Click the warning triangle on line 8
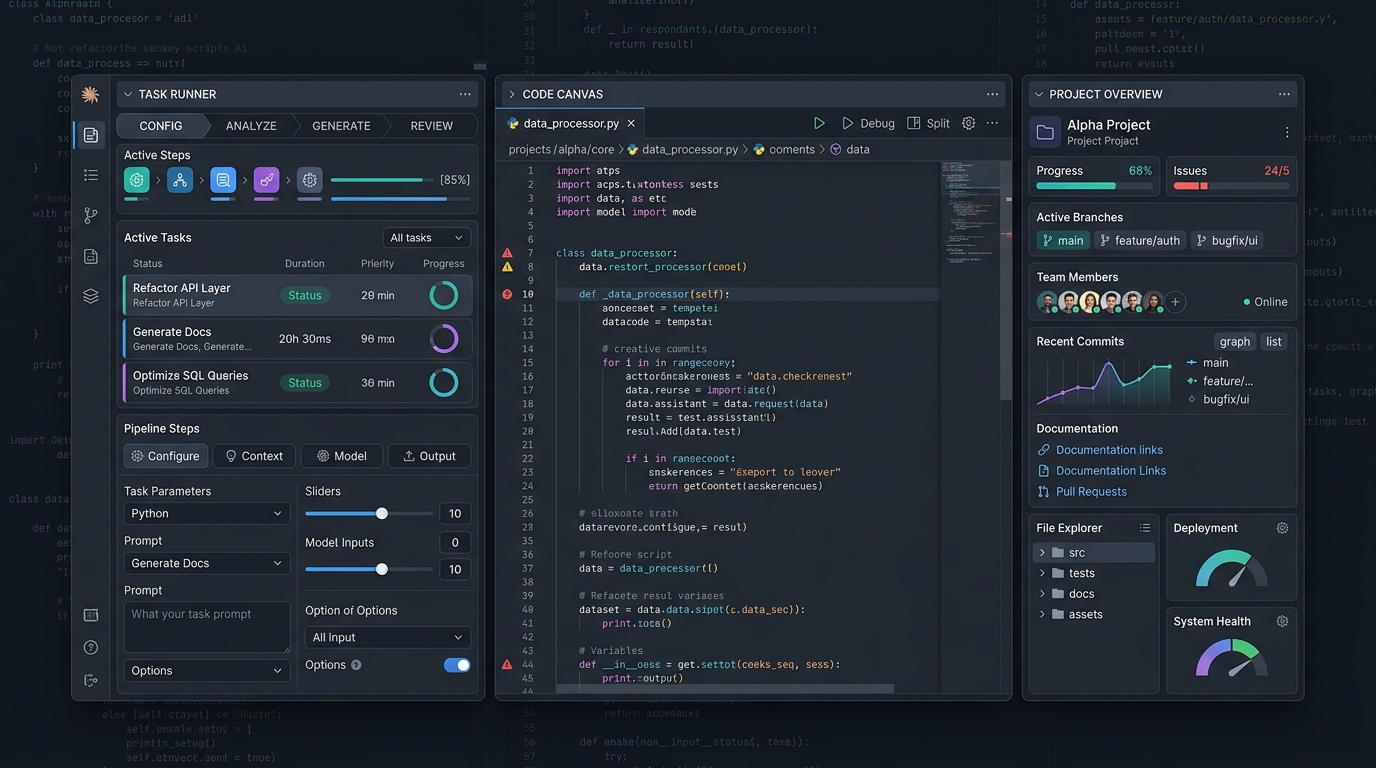 tap(507, 267)
